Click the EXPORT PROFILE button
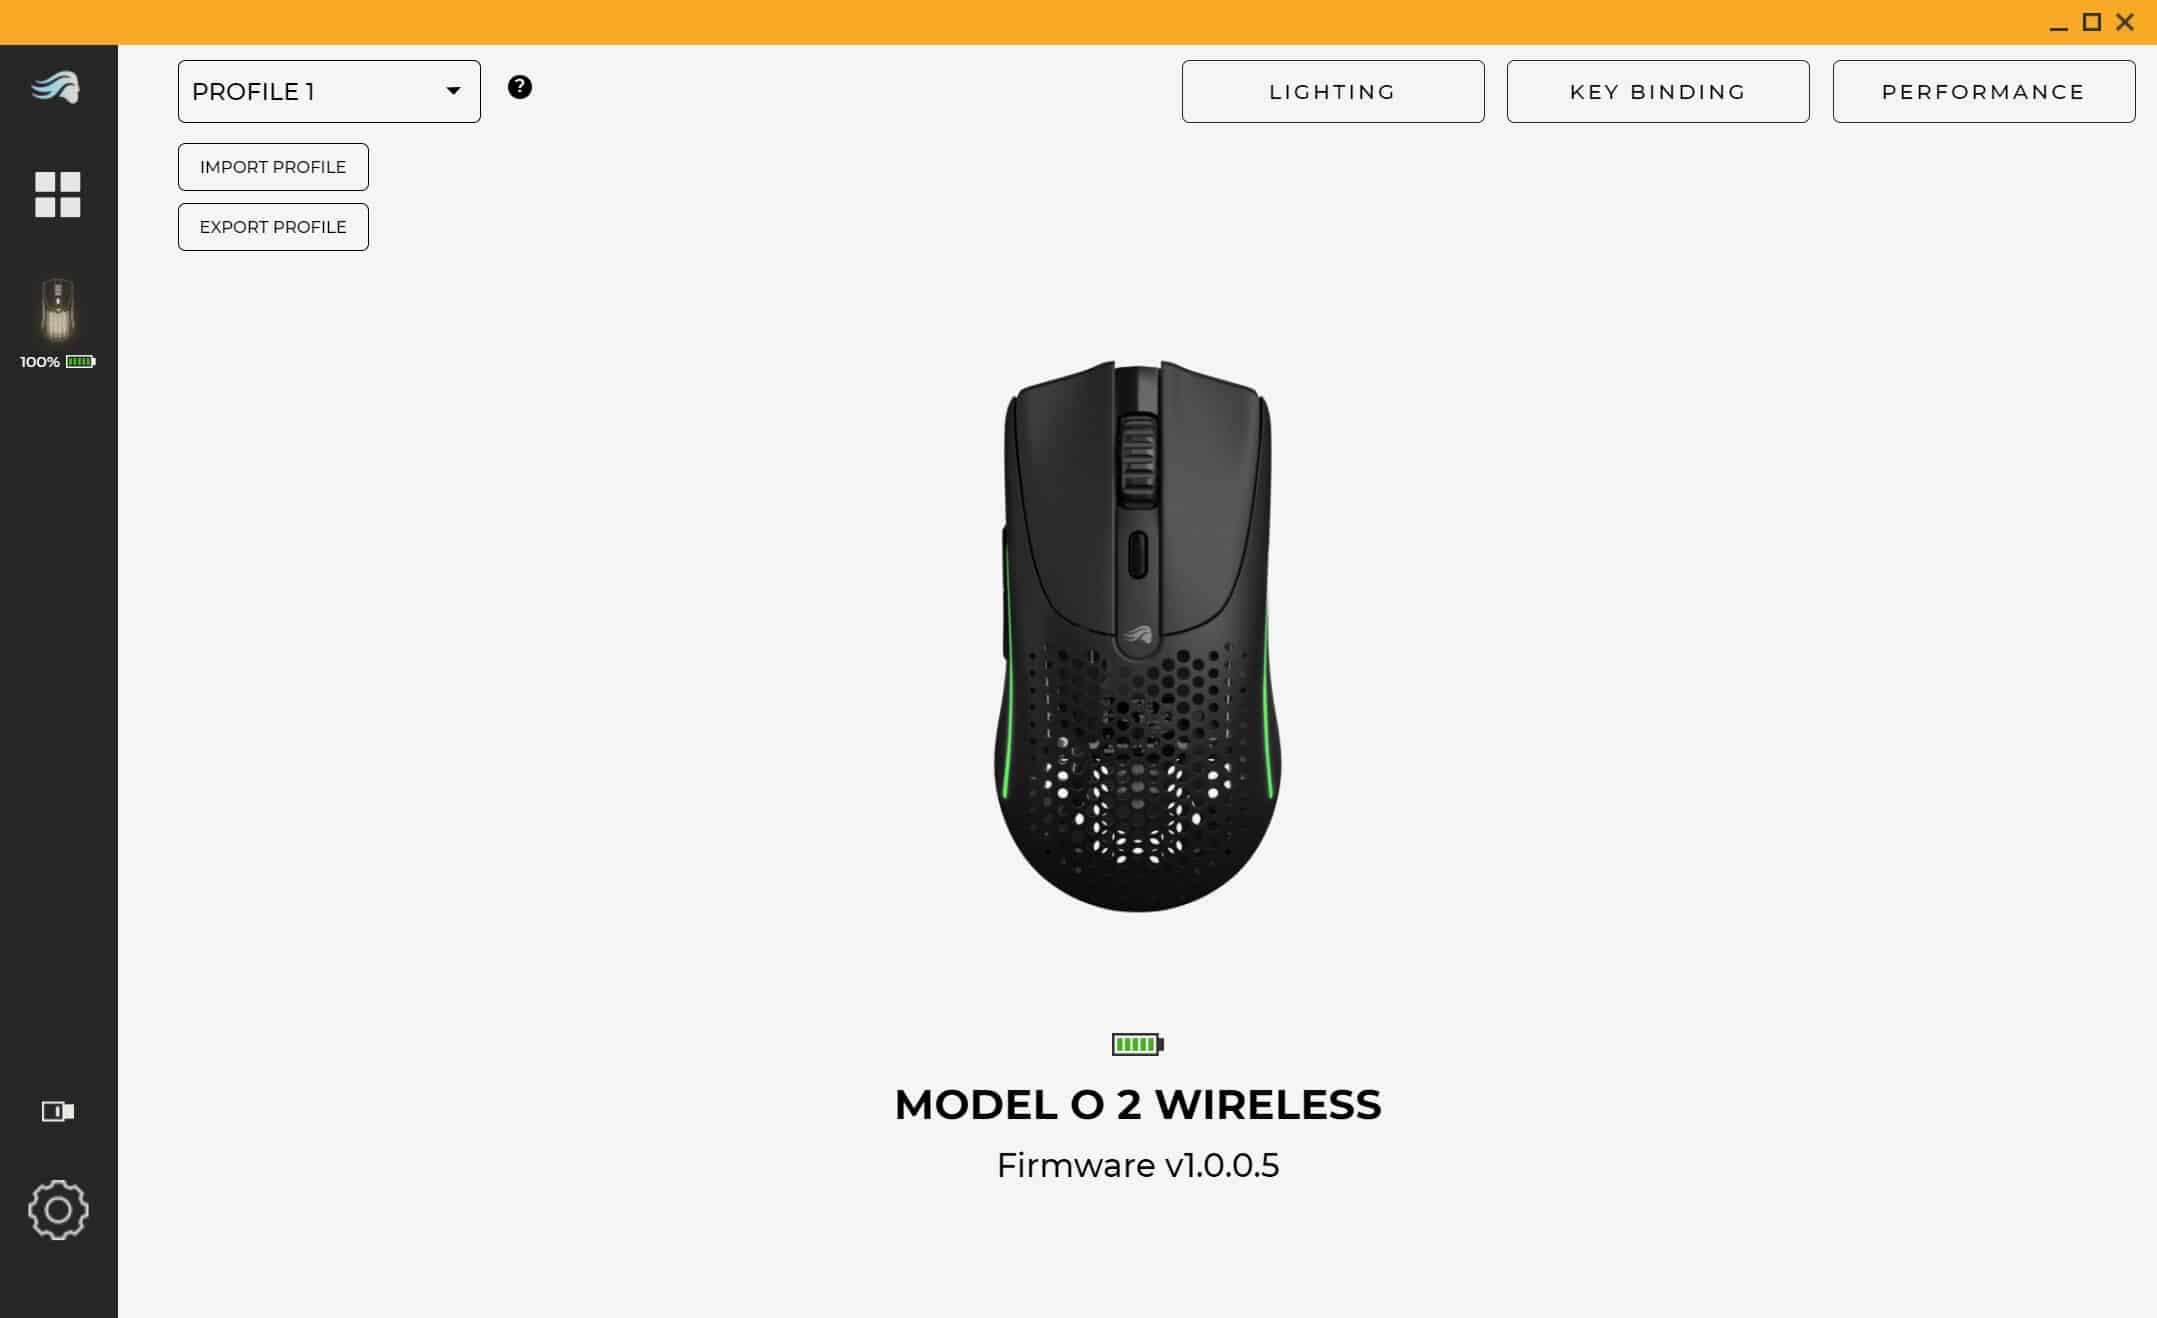 273,227
